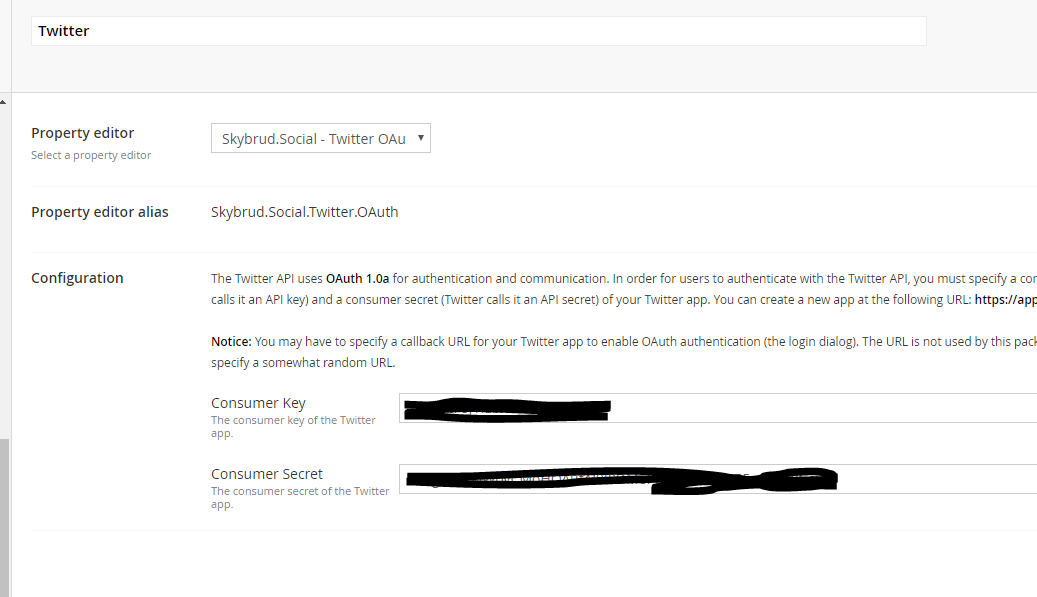Click the Consumer Secret label

pos(267,474)
